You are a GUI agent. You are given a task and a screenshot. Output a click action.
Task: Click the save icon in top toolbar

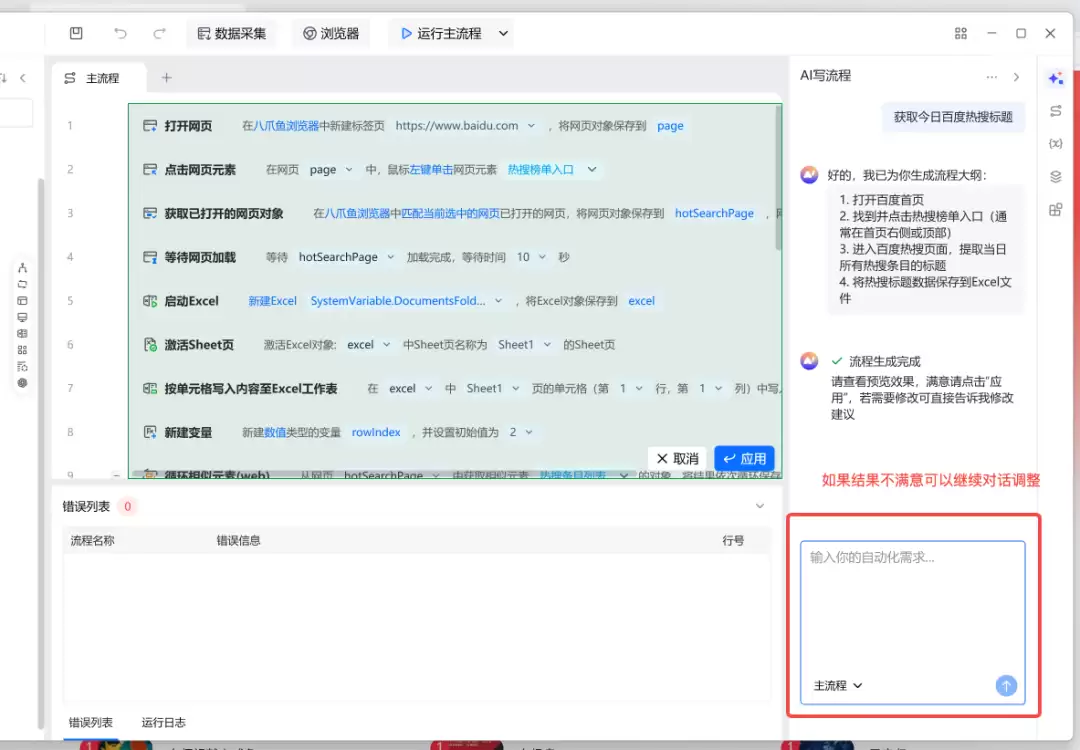pyautogui.click(x=76, y=33)
